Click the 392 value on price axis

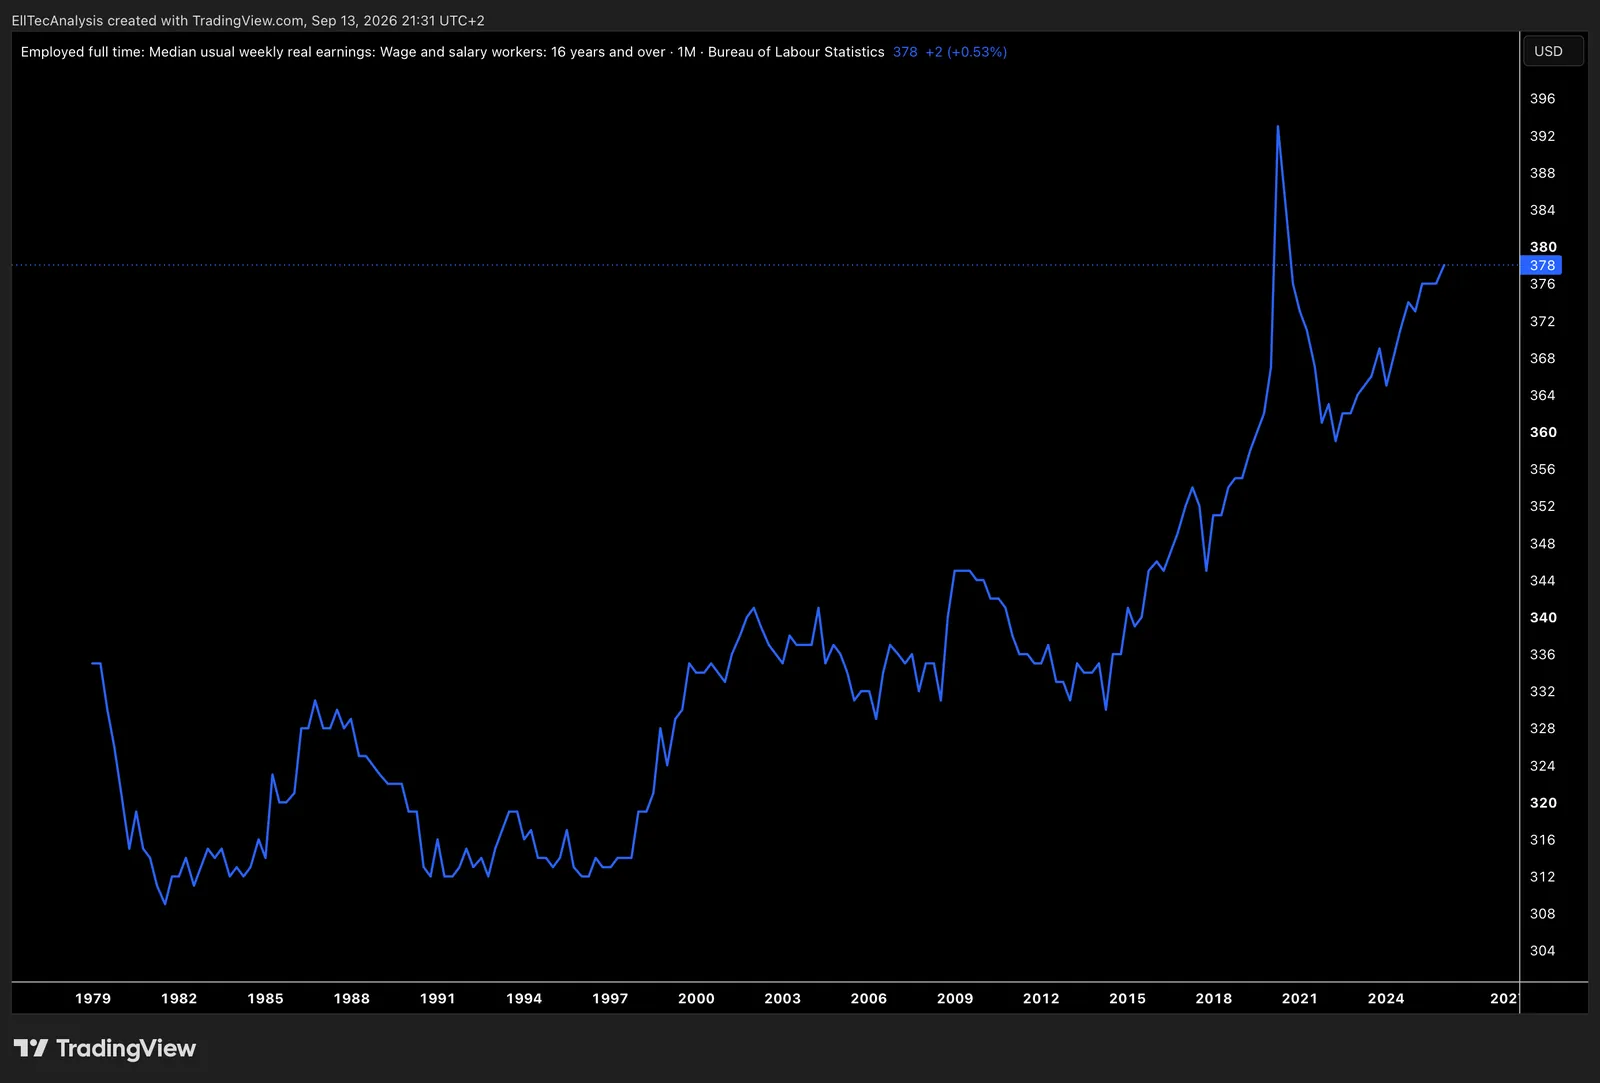pos(1542,136)
